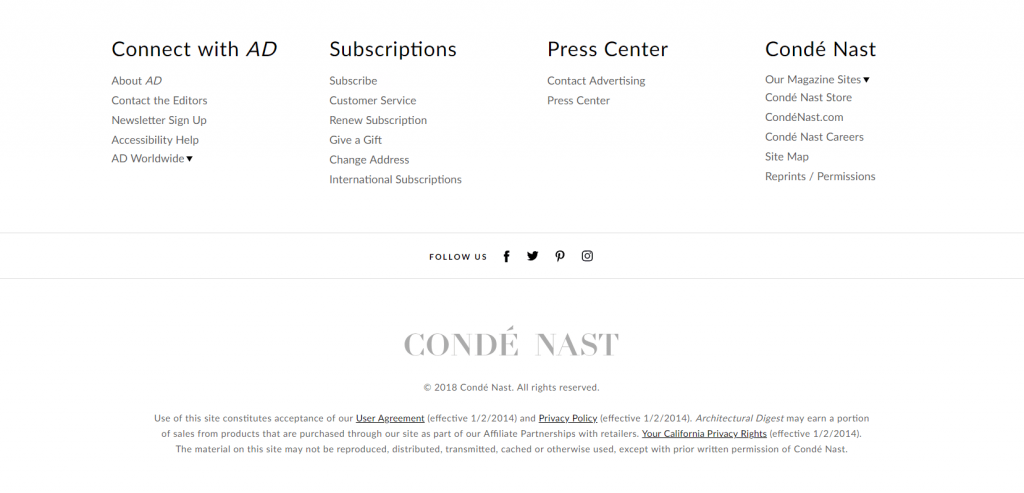
Task: Select Renew Subscription
Action: point(378,120)
